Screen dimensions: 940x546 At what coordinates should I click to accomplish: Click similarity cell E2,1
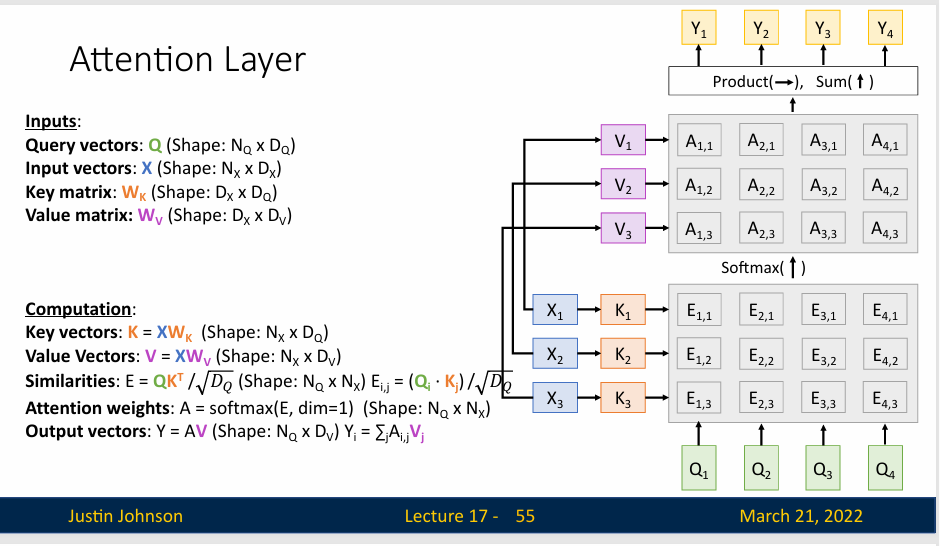[x=761, y=309]
